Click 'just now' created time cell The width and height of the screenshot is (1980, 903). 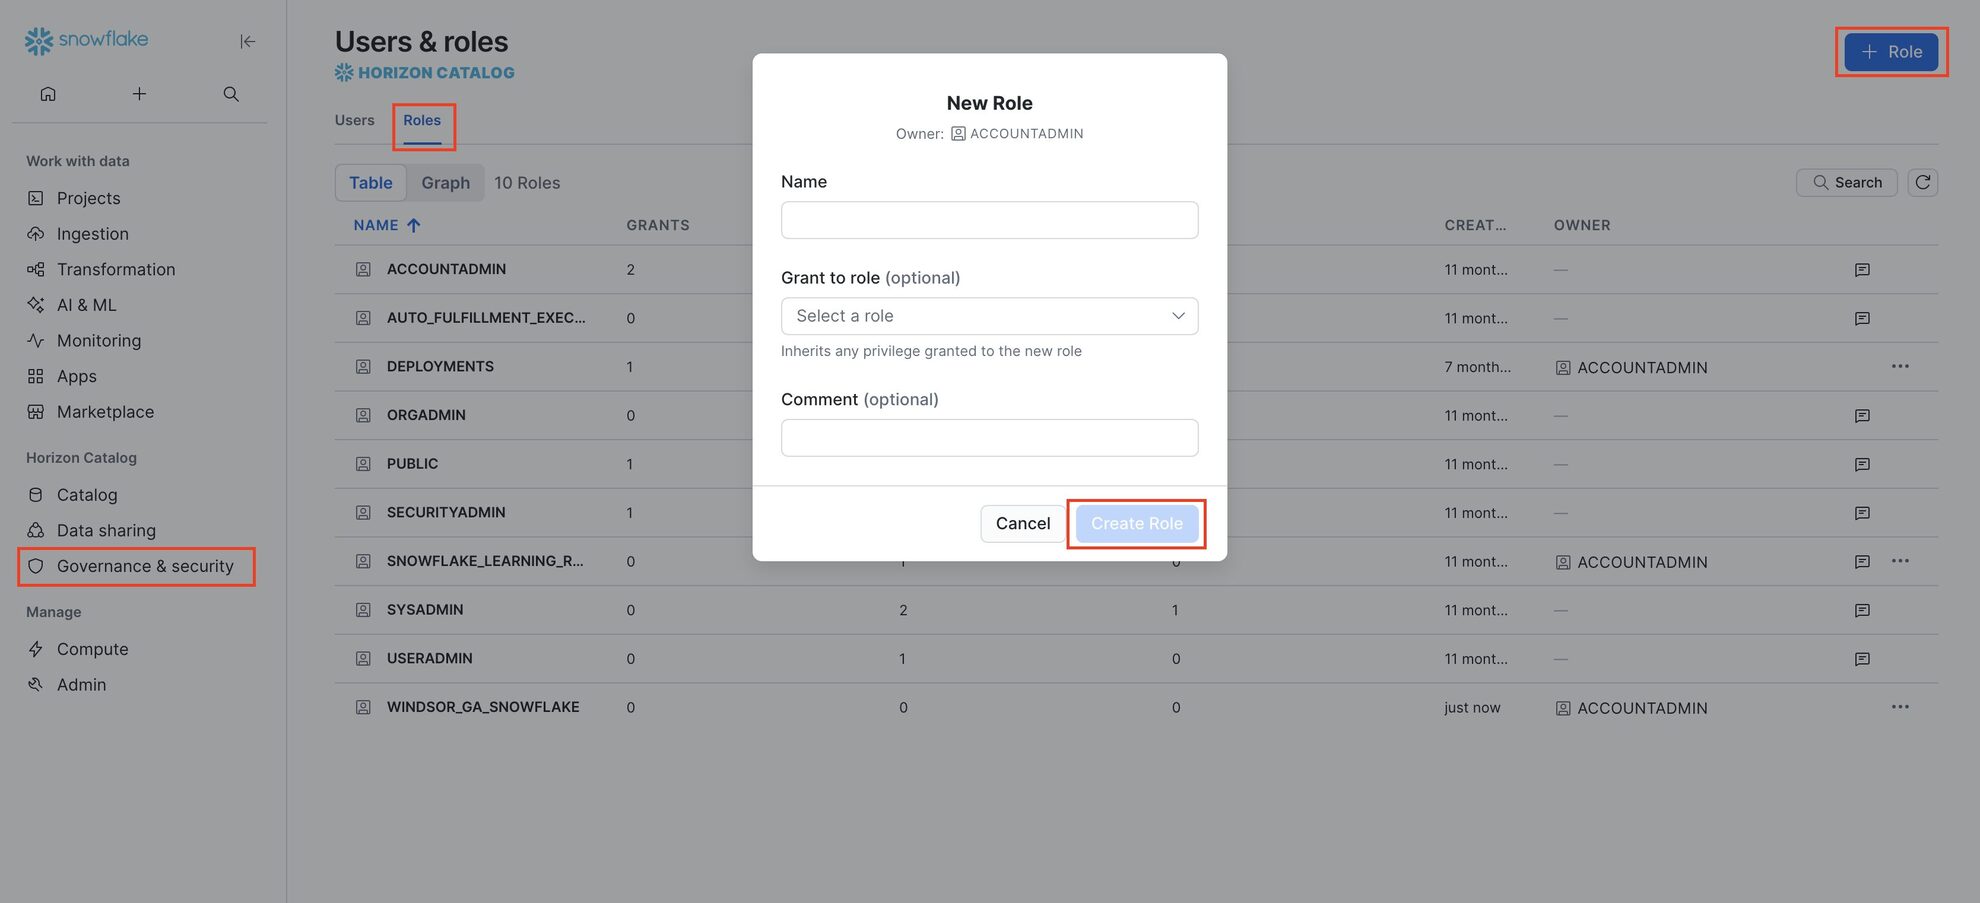1472,707
